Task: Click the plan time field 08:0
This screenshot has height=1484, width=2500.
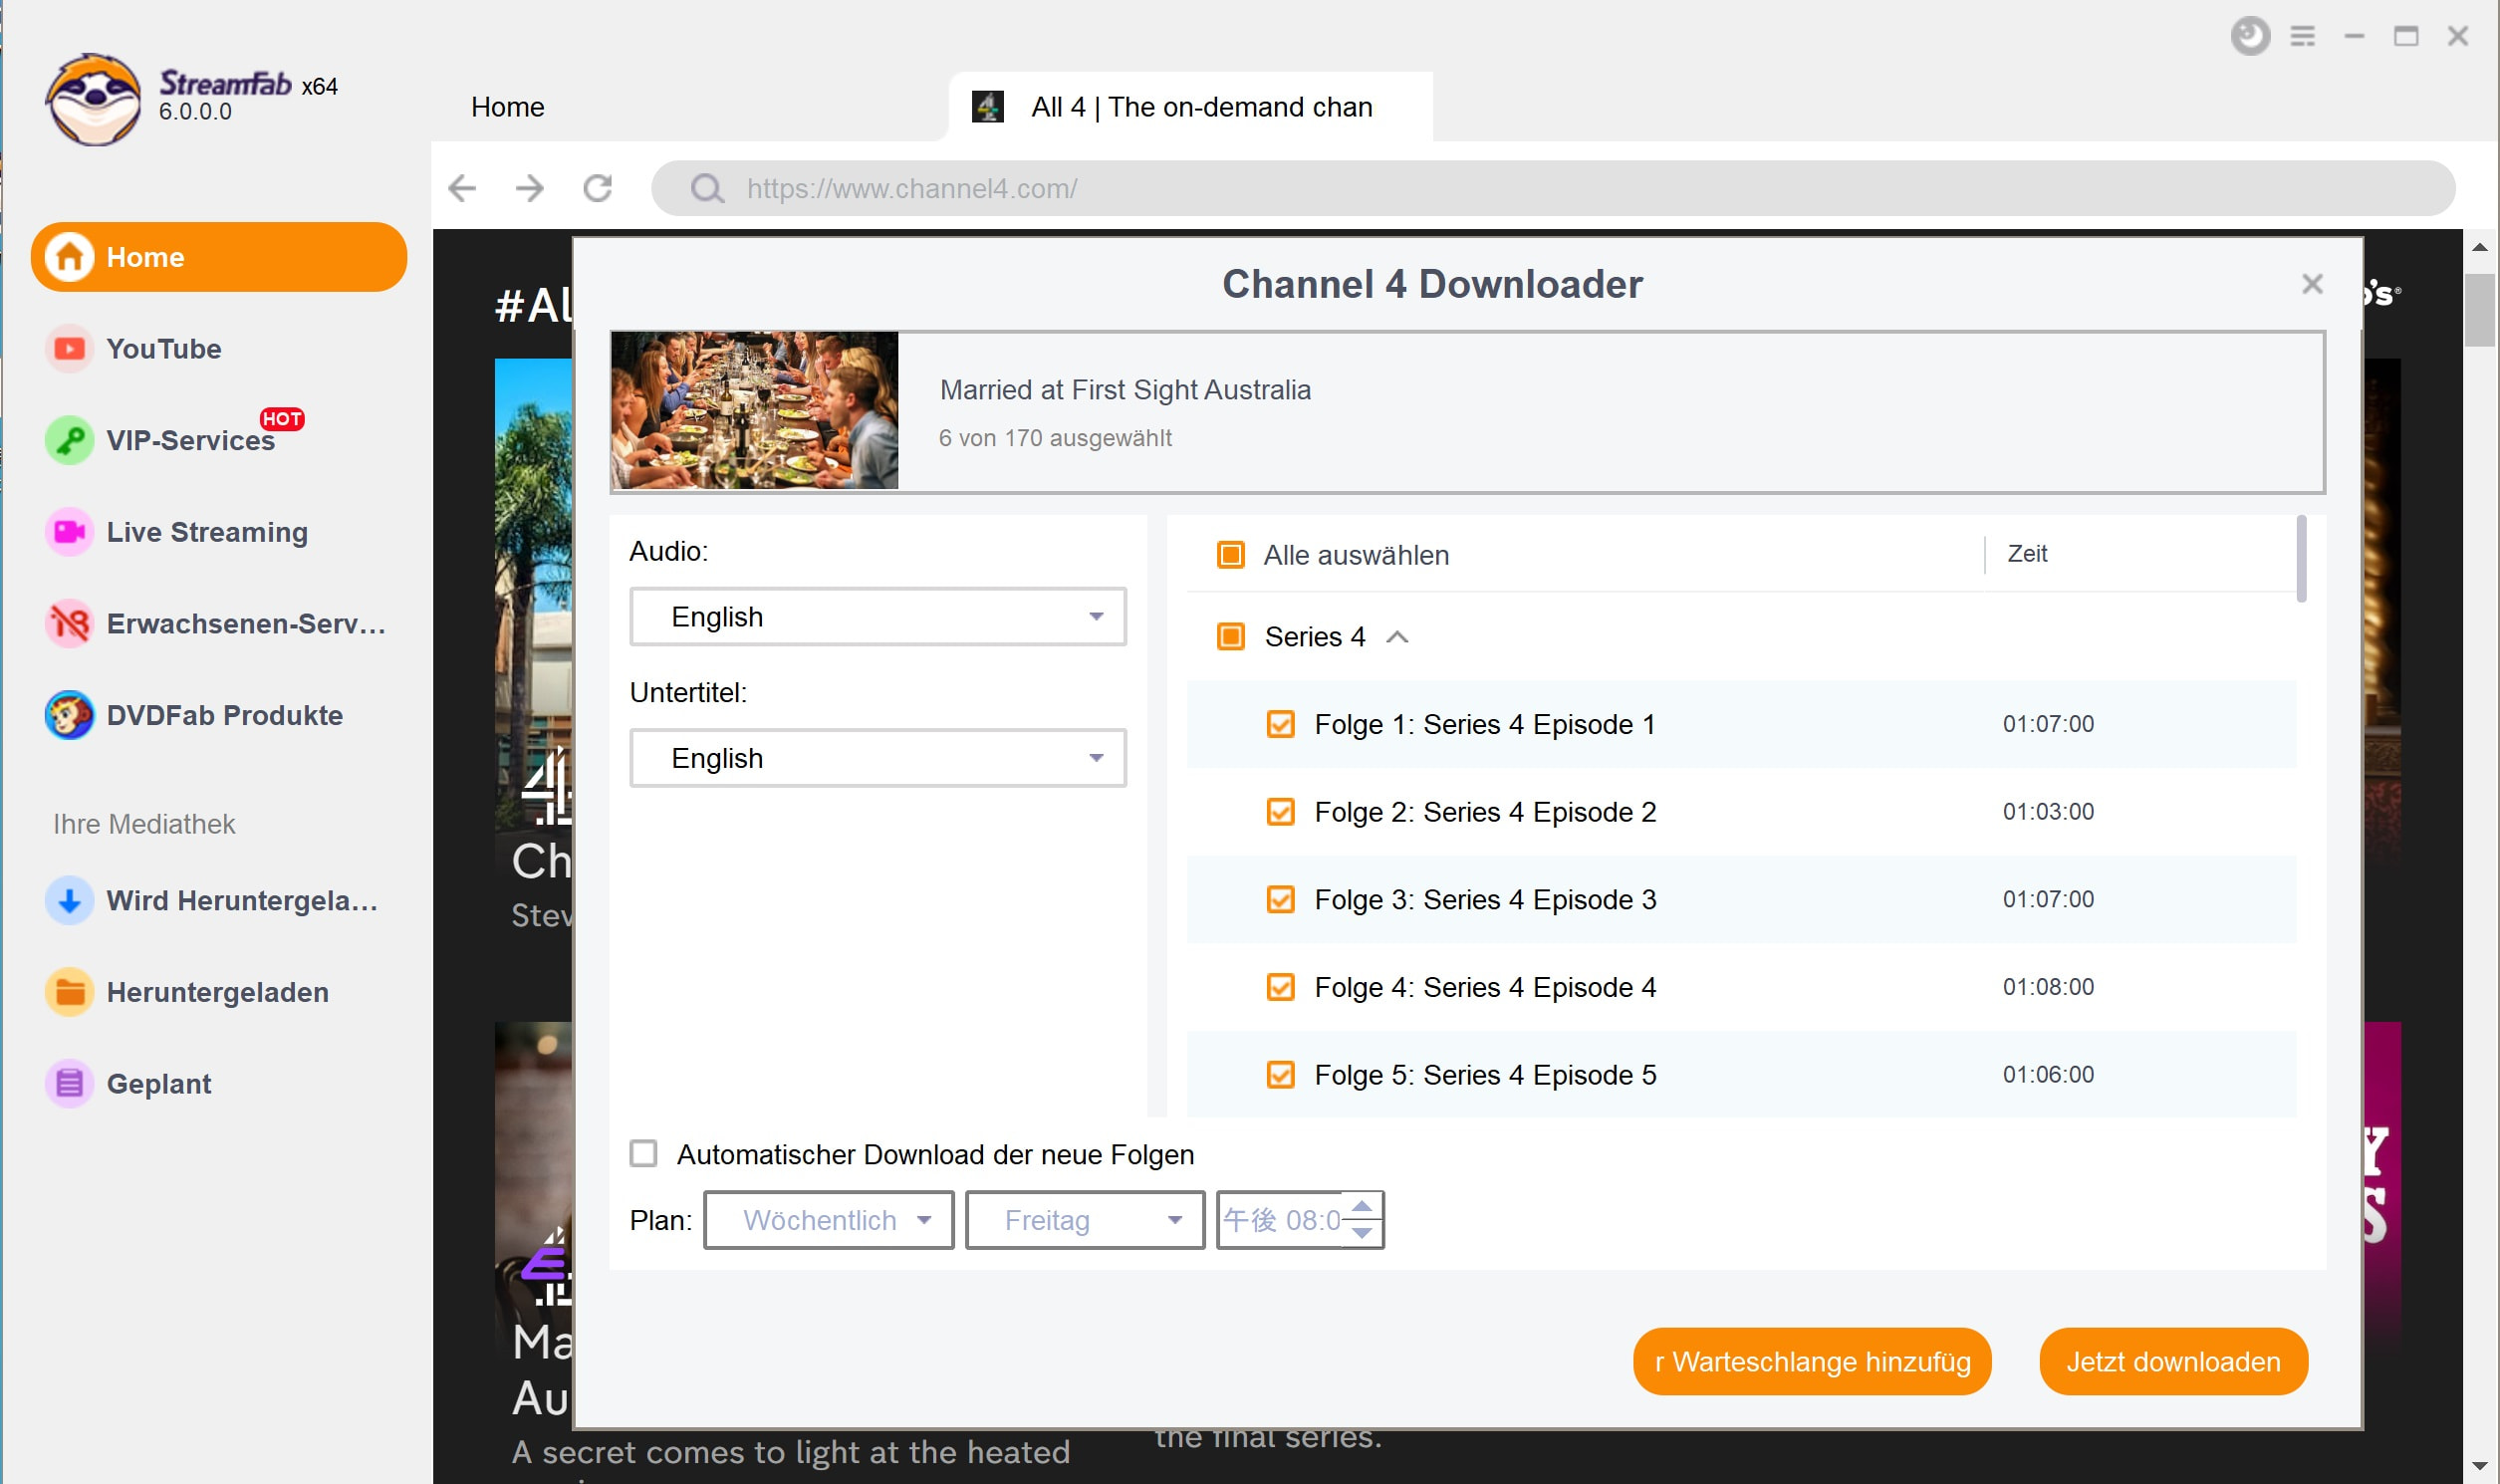Action: [1282, 1220]
